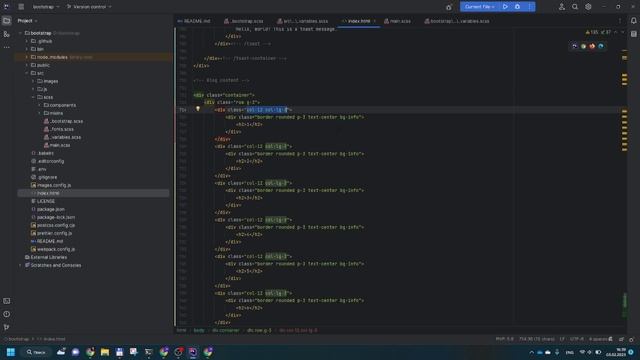Click Windows taskbar Search box
This screenshot has height=360, width=640.
tap(36, 352)
